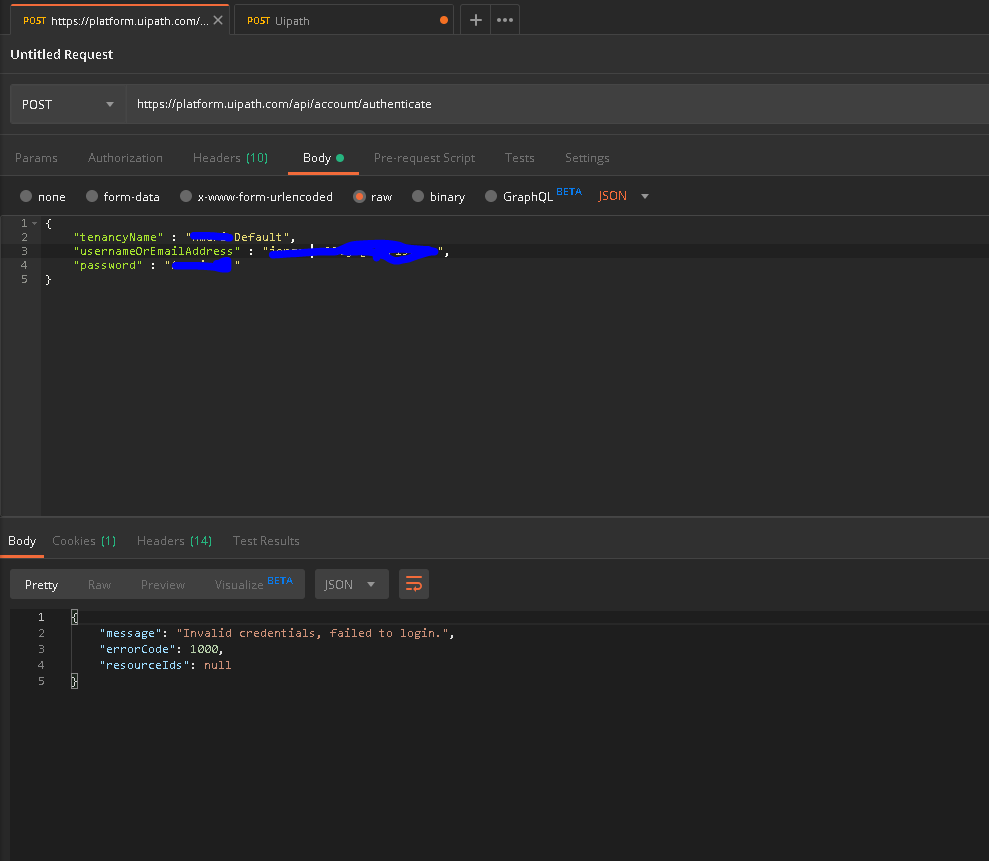Viewport: 989px width, 861px height.
Task: Select the none body type
Action: pyautogui.click(x=26, y=196)
